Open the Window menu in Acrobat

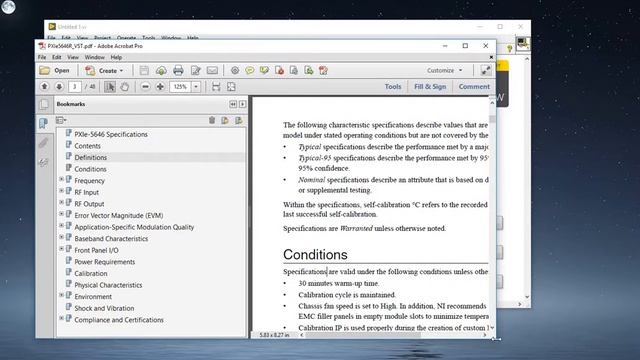95,57
